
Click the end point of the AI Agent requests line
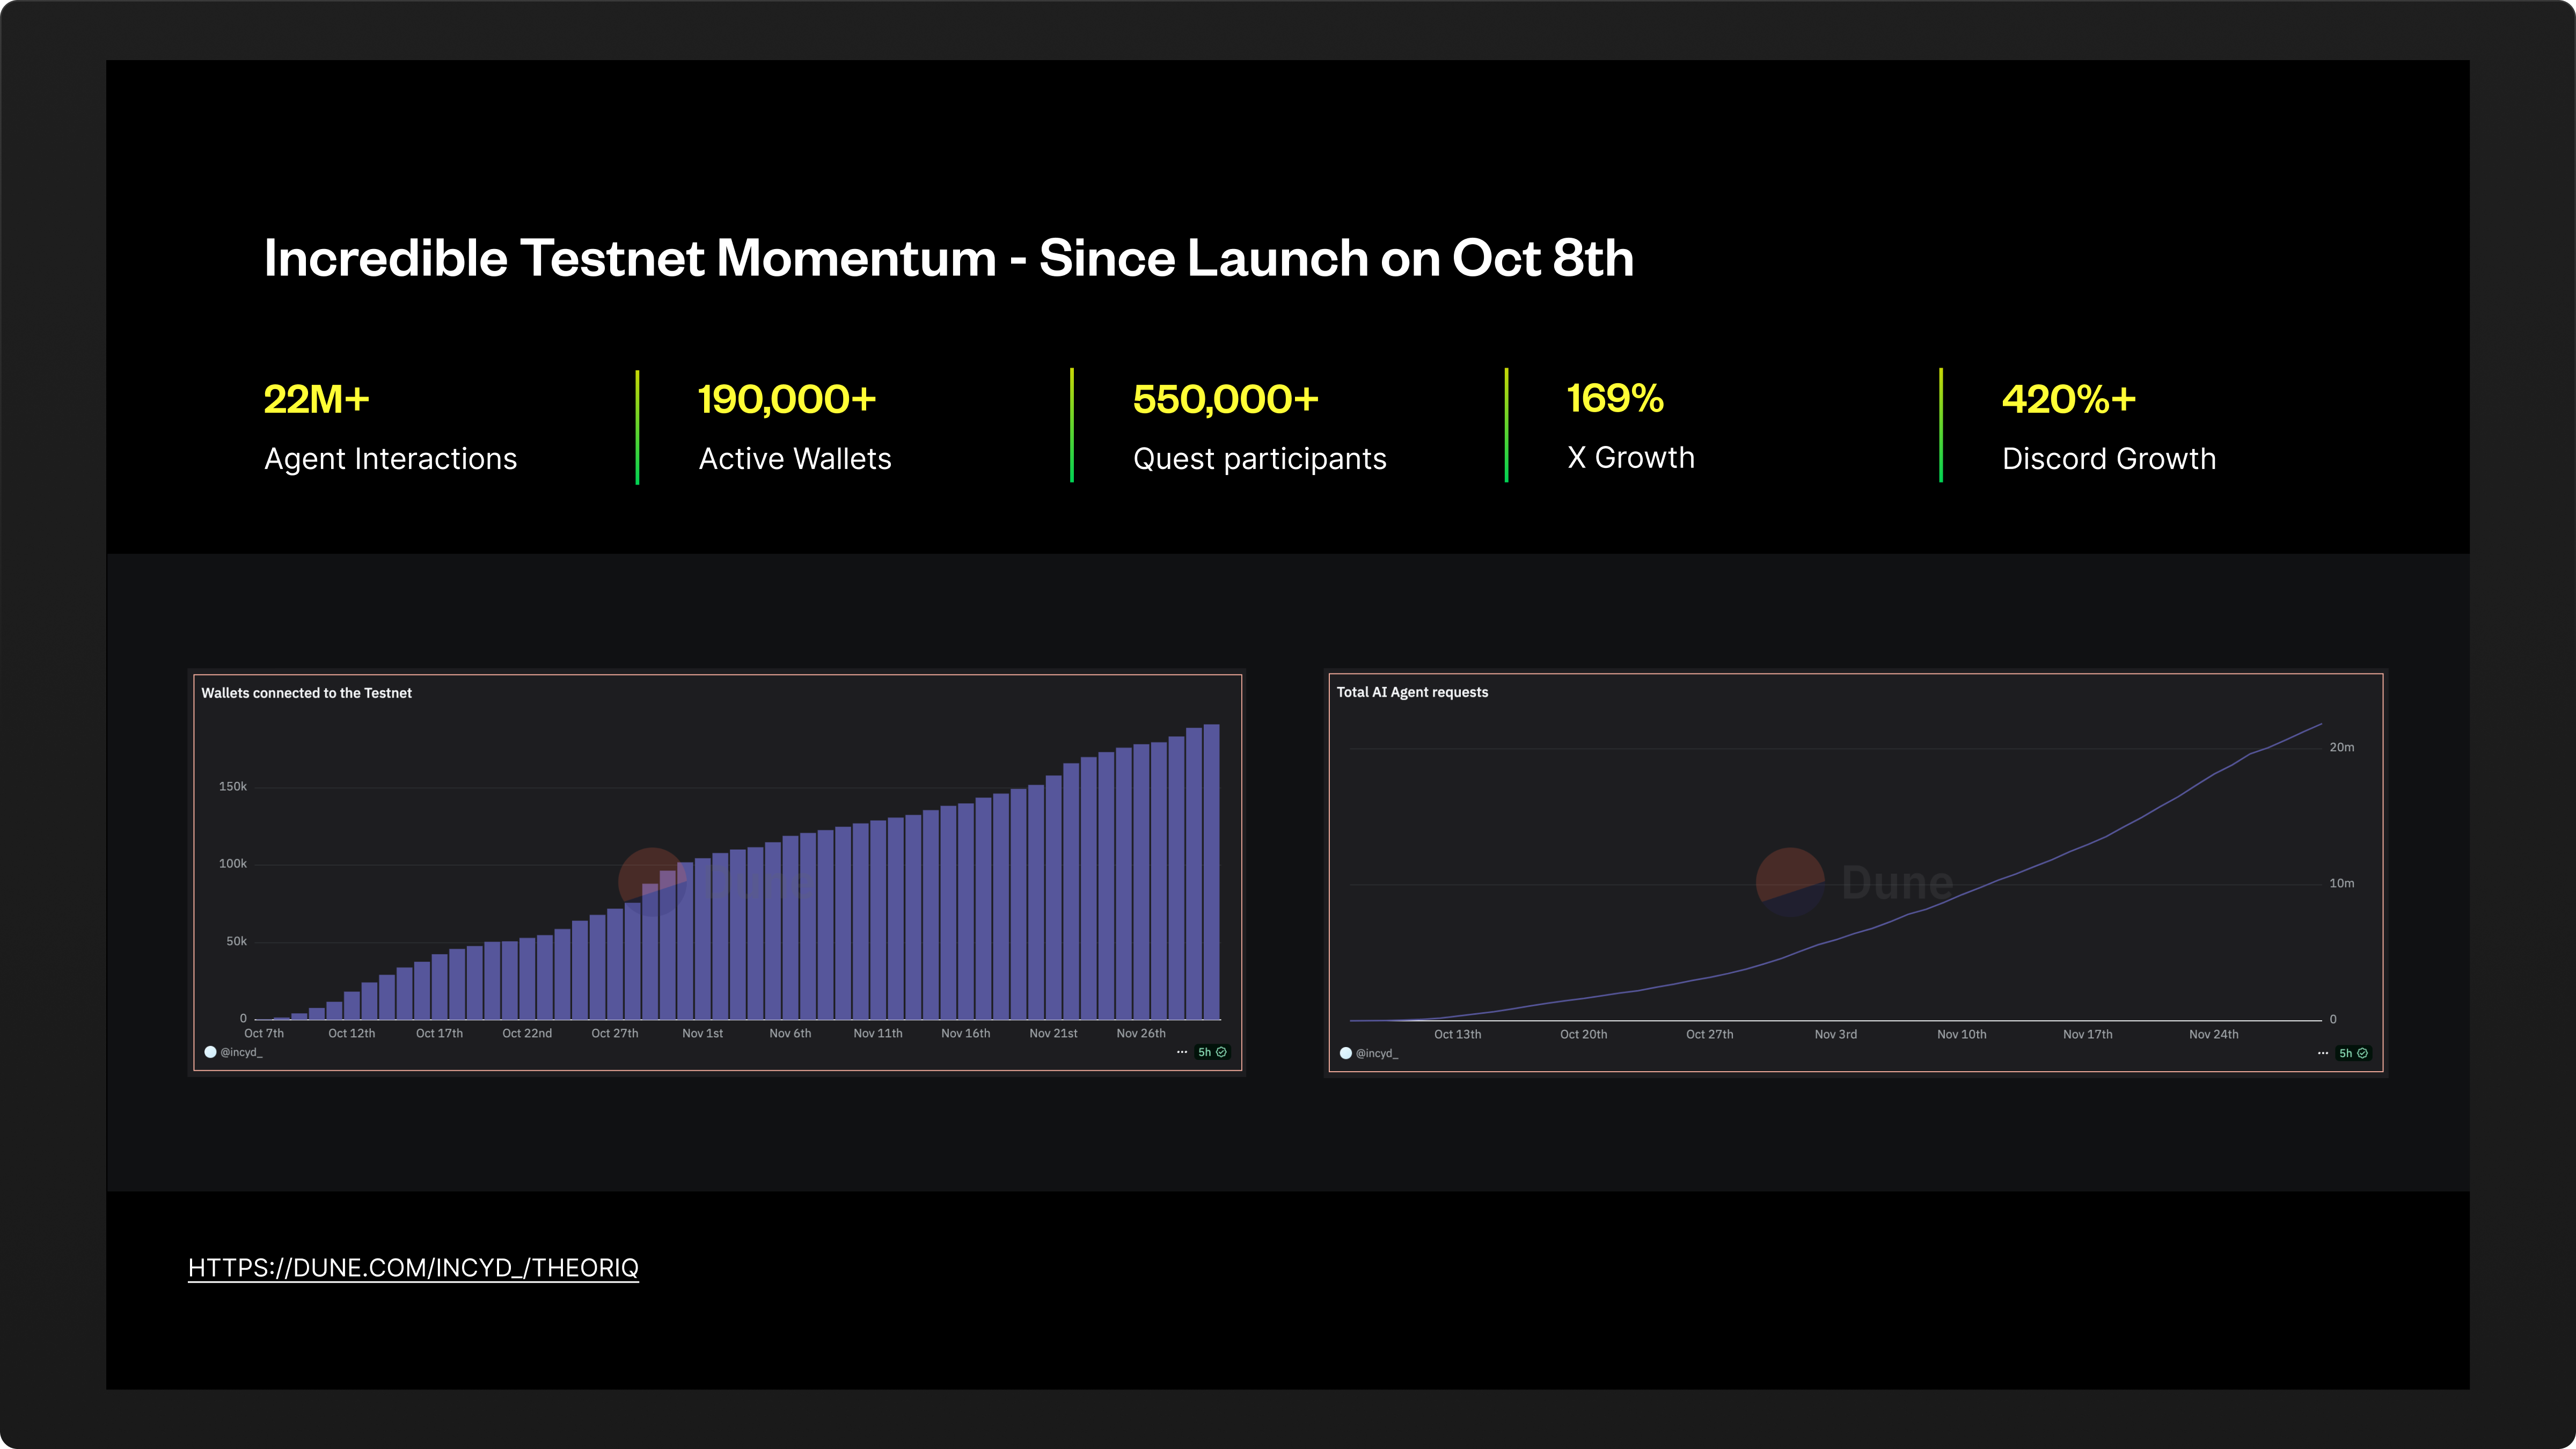click(2321, 724)
